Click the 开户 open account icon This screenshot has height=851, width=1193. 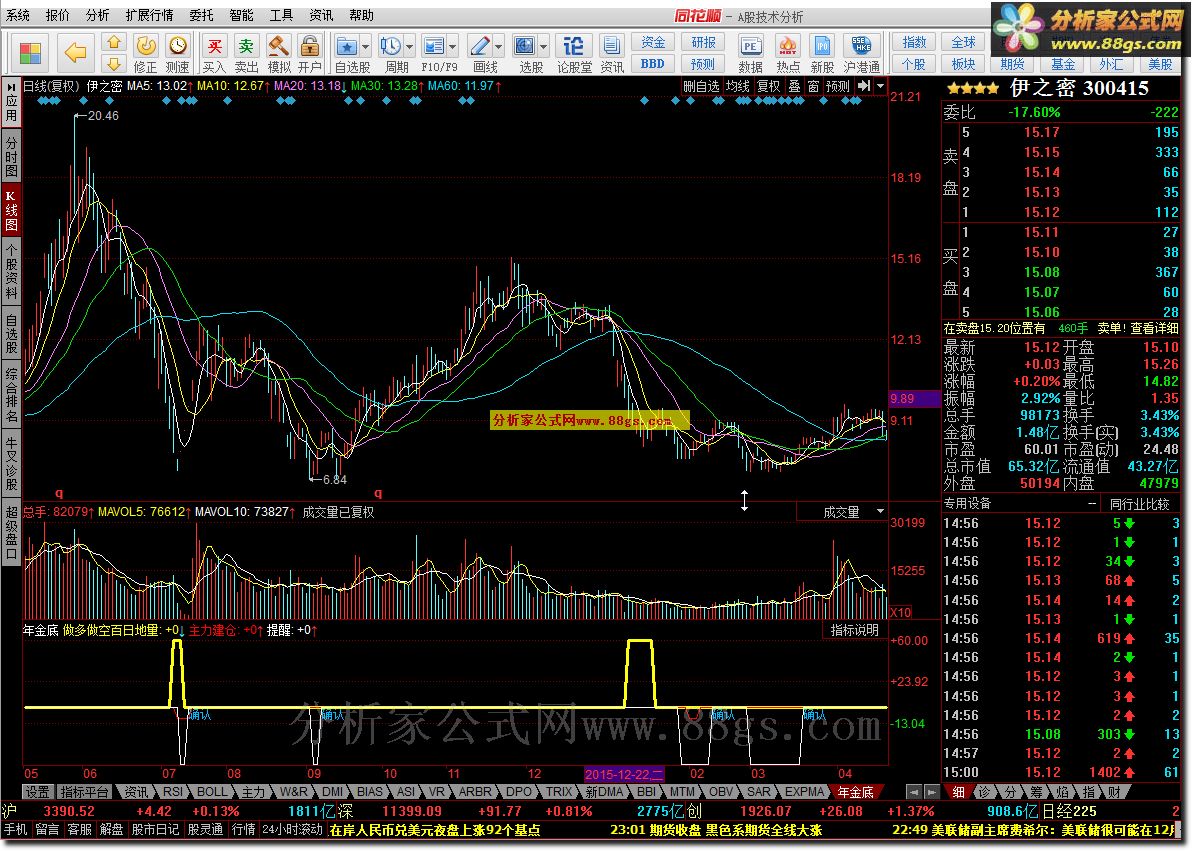pyautogui.click(x=310, y=54)
